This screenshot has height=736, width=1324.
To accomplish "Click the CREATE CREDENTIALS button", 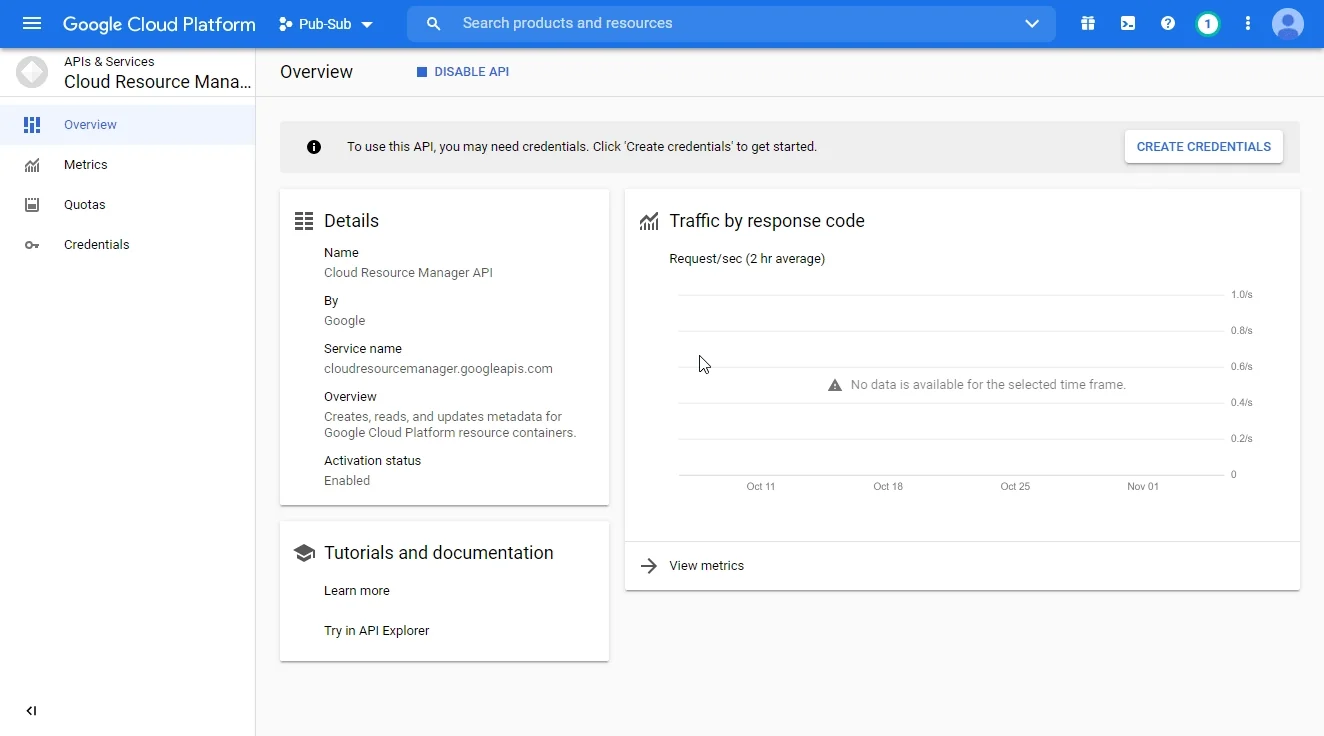I will point(1204,147).
